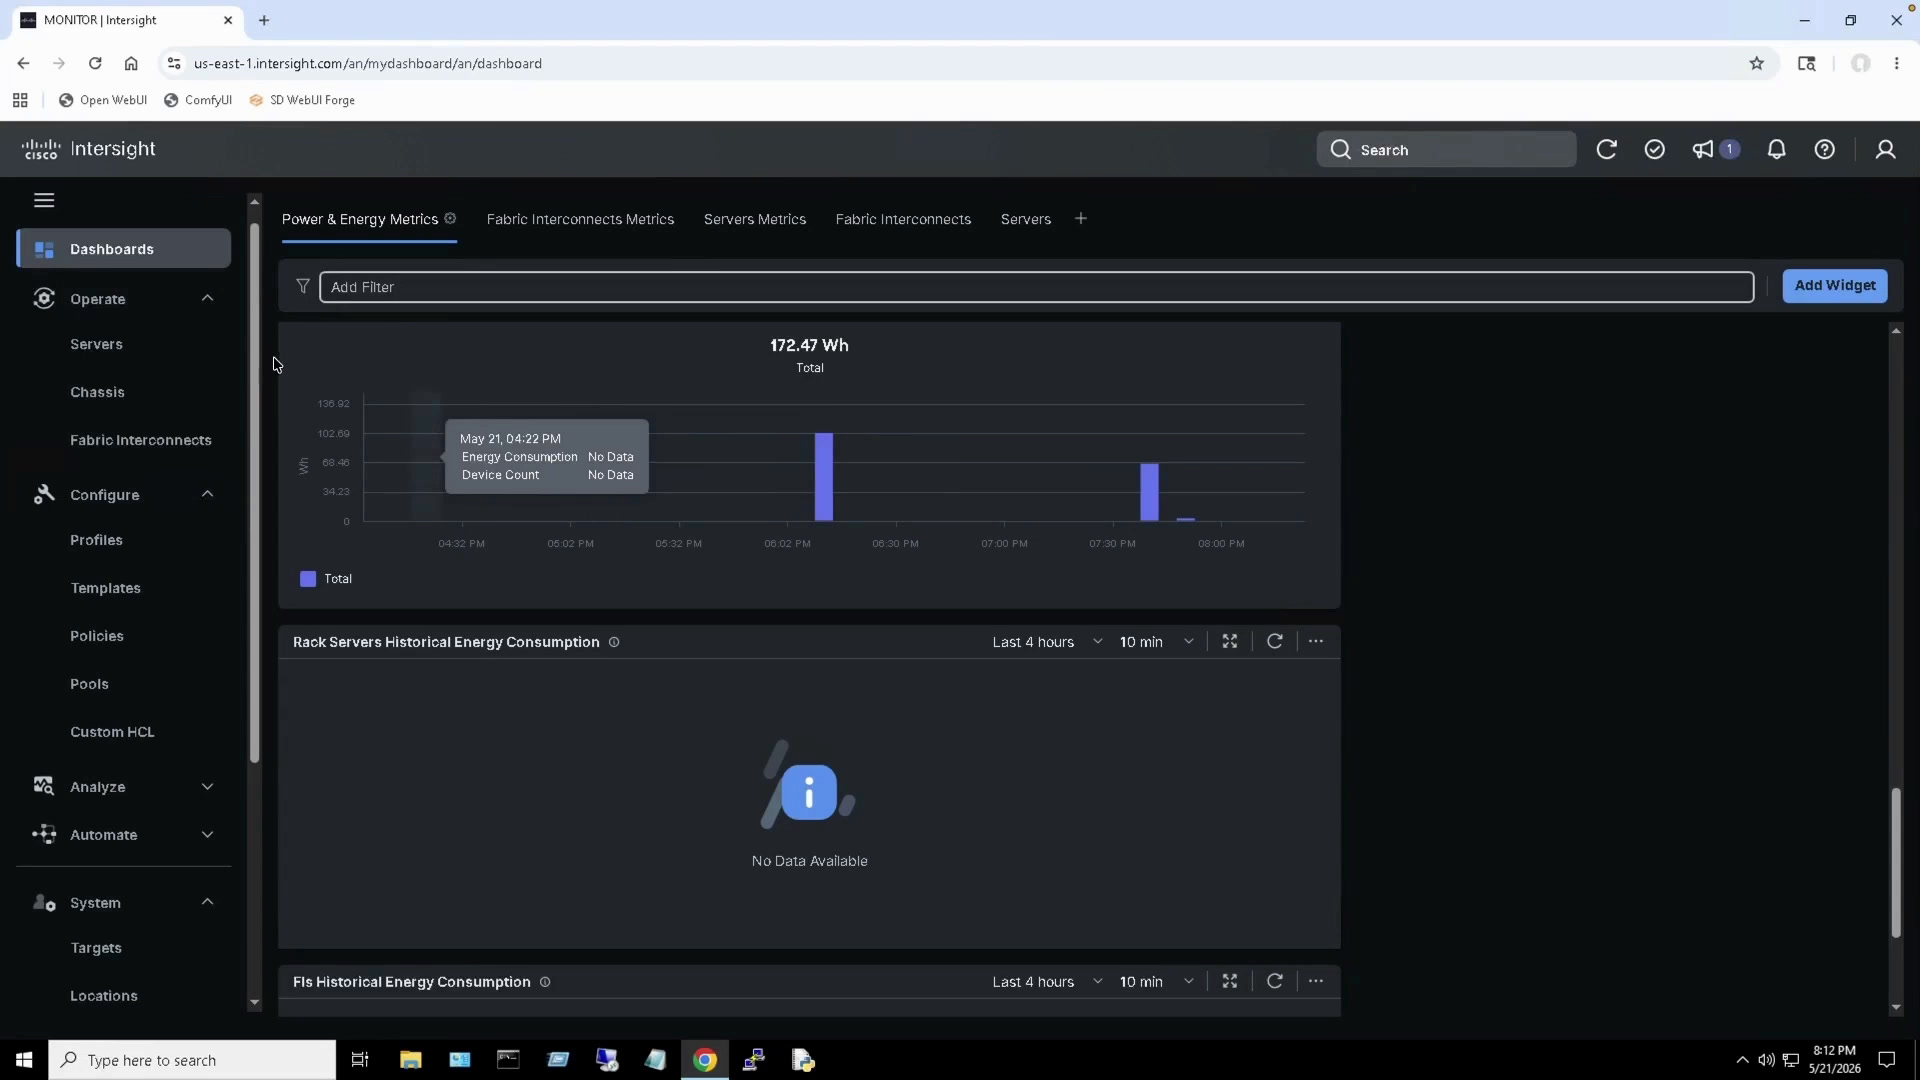Image resolution: width=1920 pixels, height=1080 pixels.
Task: Switch to Fabric Interconnects Metrics tab
Action: 580,220
